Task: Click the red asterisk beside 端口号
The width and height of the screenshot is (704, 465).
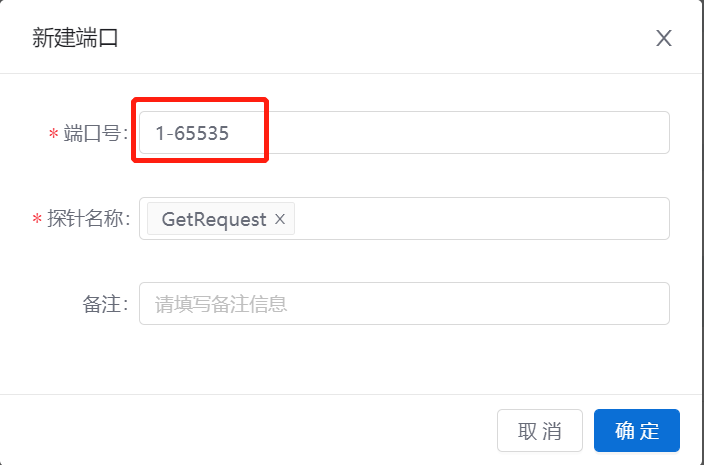Action: (53, 134)
